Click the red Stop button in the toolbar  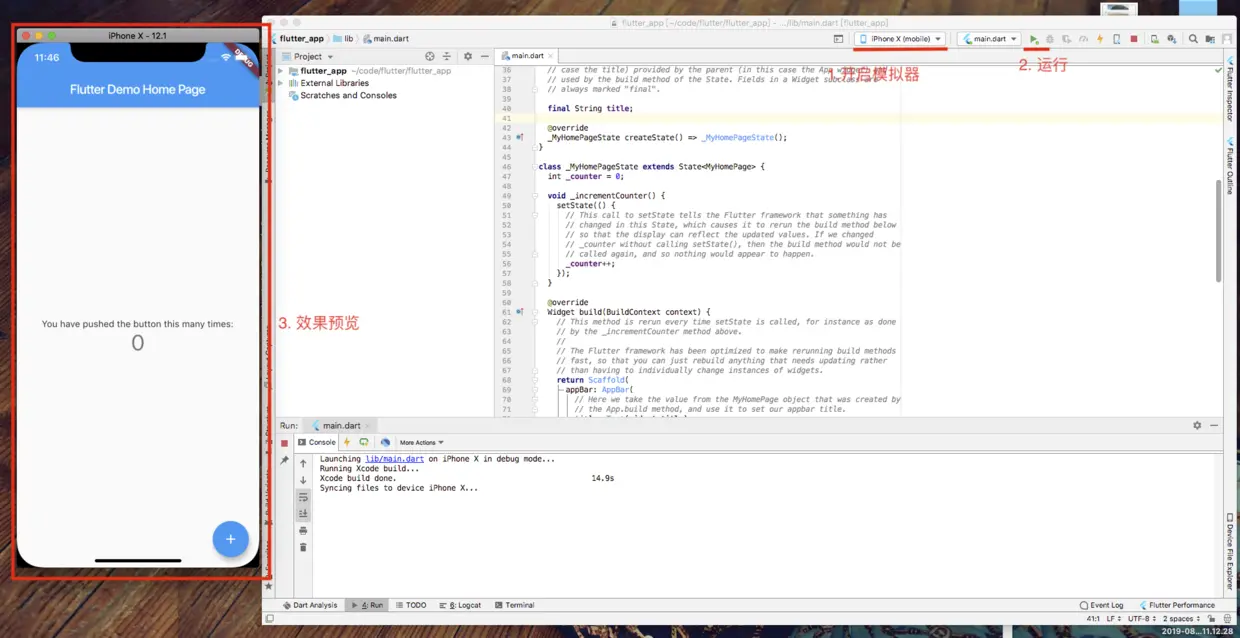1134,39
